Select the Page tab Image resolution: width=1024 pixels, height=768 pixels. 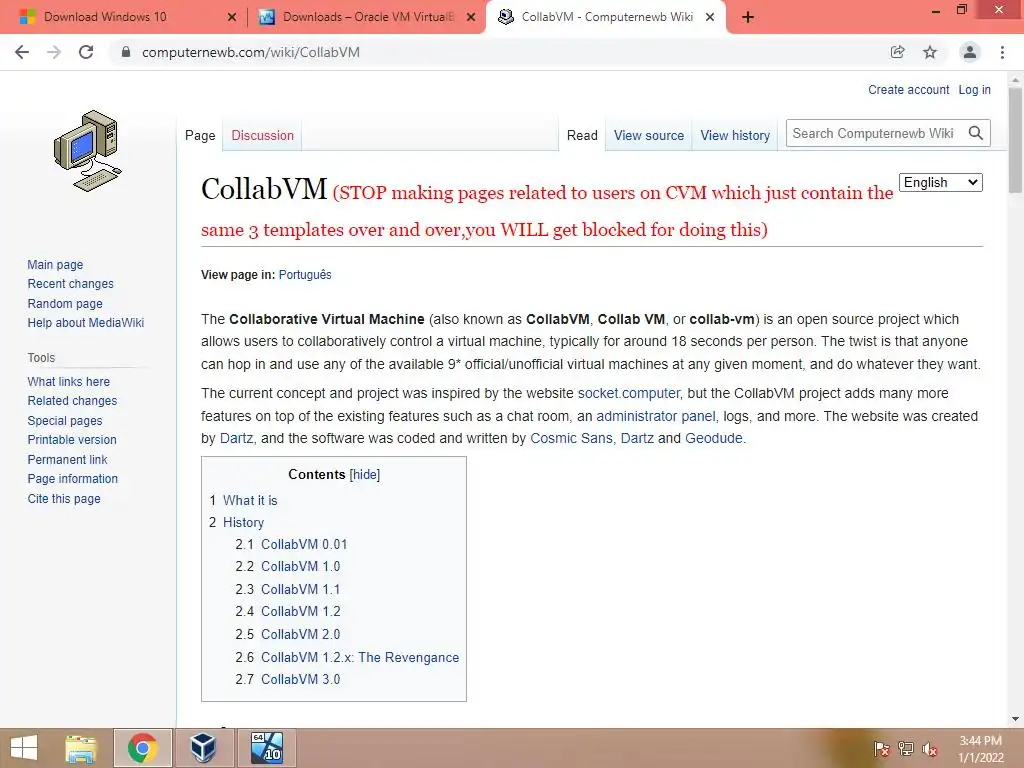[x=200, y=135]
